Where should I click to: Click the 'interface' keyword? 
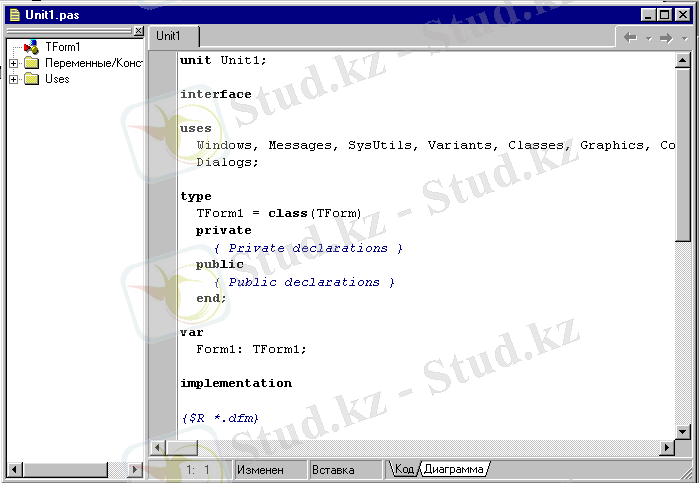pos(216,94)
